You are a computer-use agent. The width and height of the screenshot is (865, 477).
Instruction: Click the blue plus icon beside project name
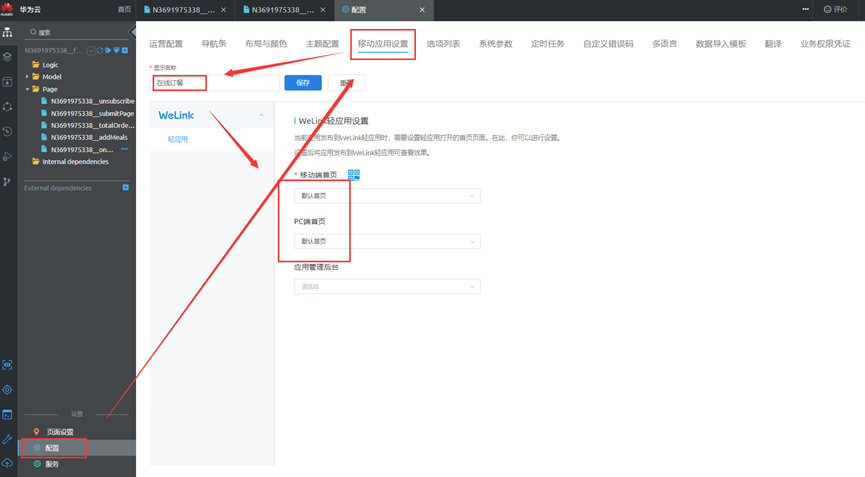tap(125, 50)
